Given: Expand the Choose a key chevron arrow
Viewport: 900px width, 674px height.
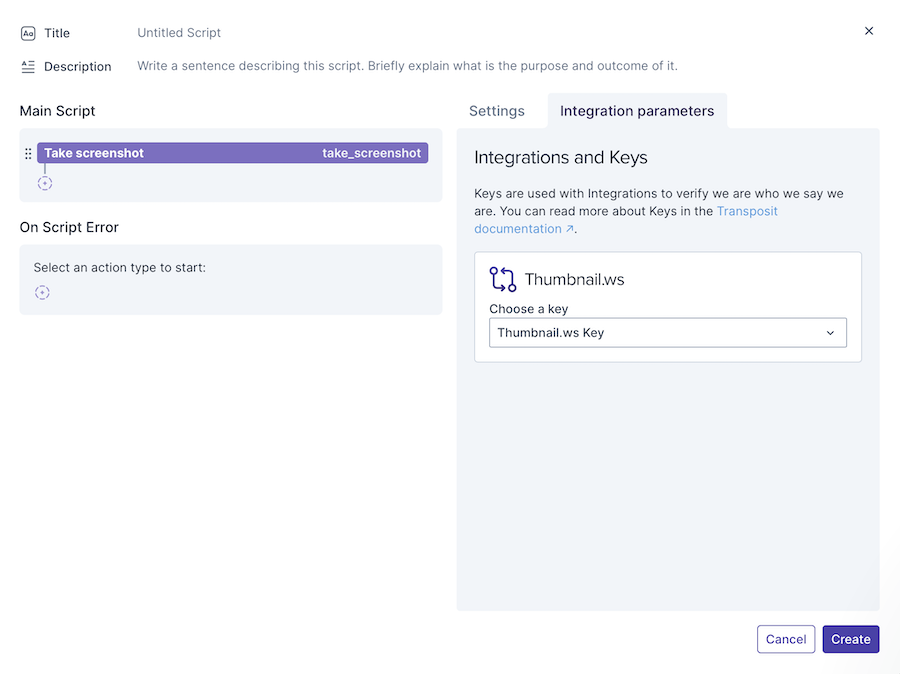Looking at the screenshot, I should 830,333.
